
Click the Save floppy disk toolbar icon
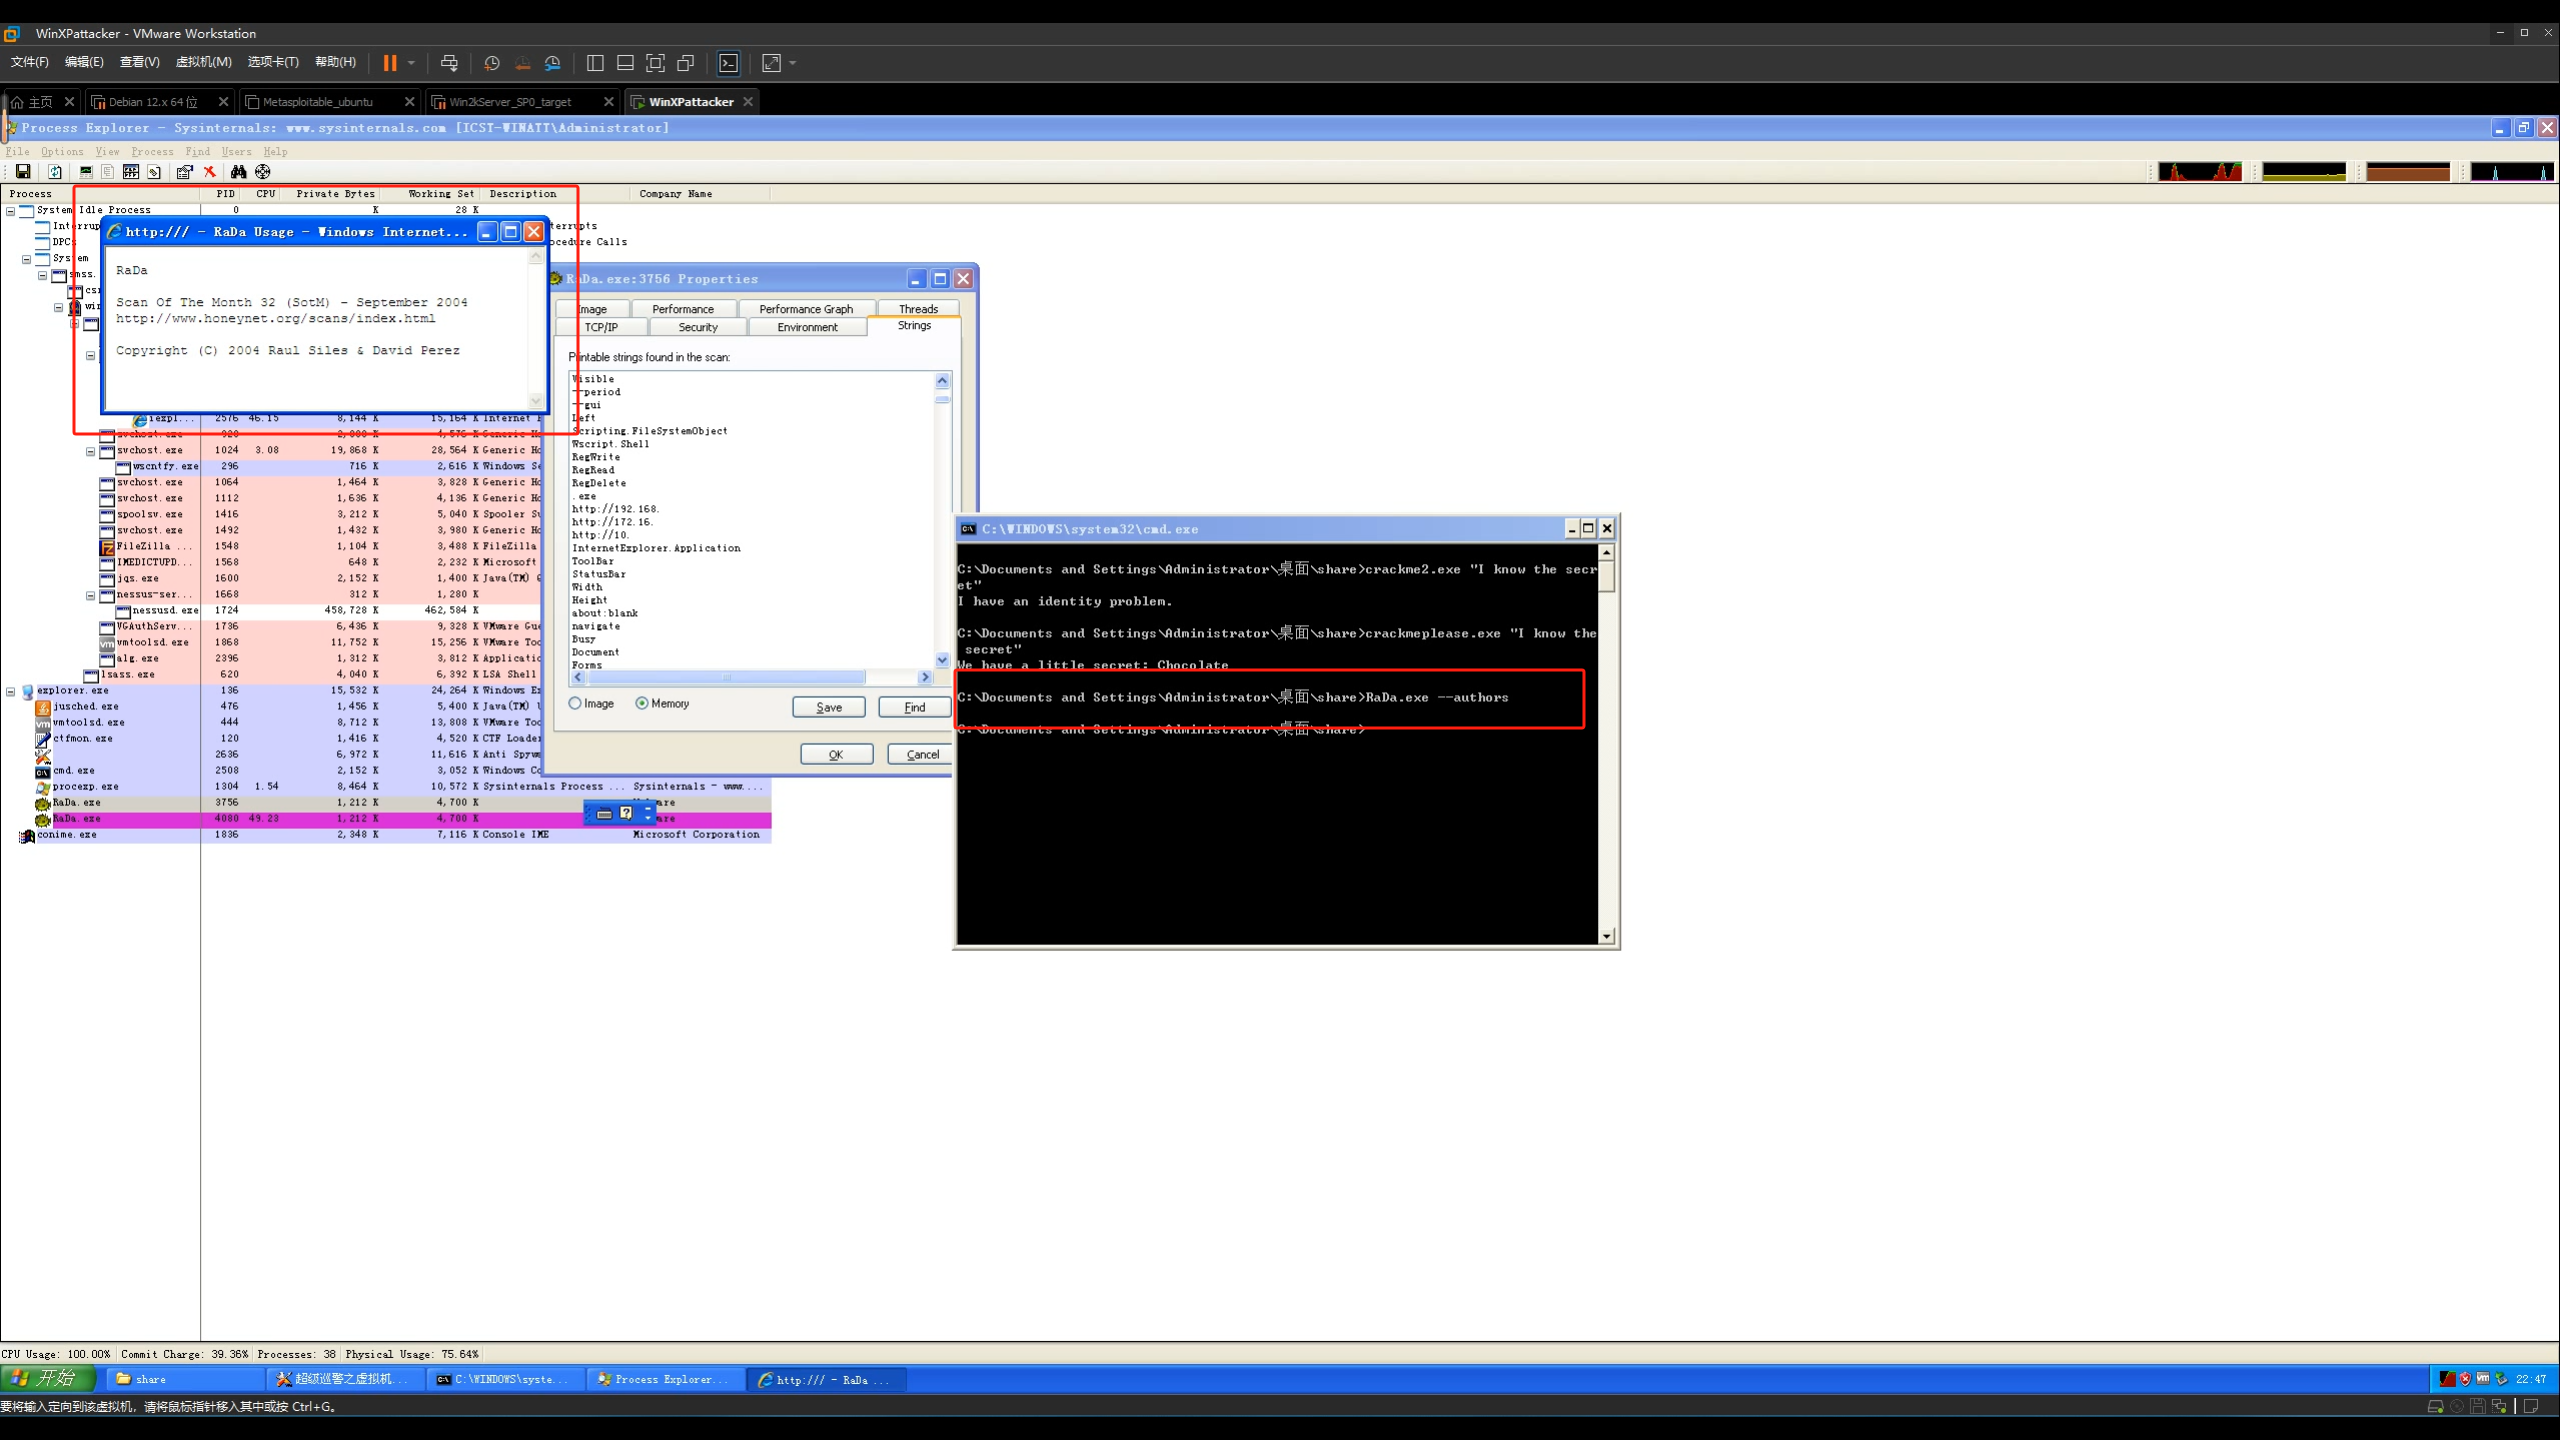pyautogui.click(x=23, y=172)
